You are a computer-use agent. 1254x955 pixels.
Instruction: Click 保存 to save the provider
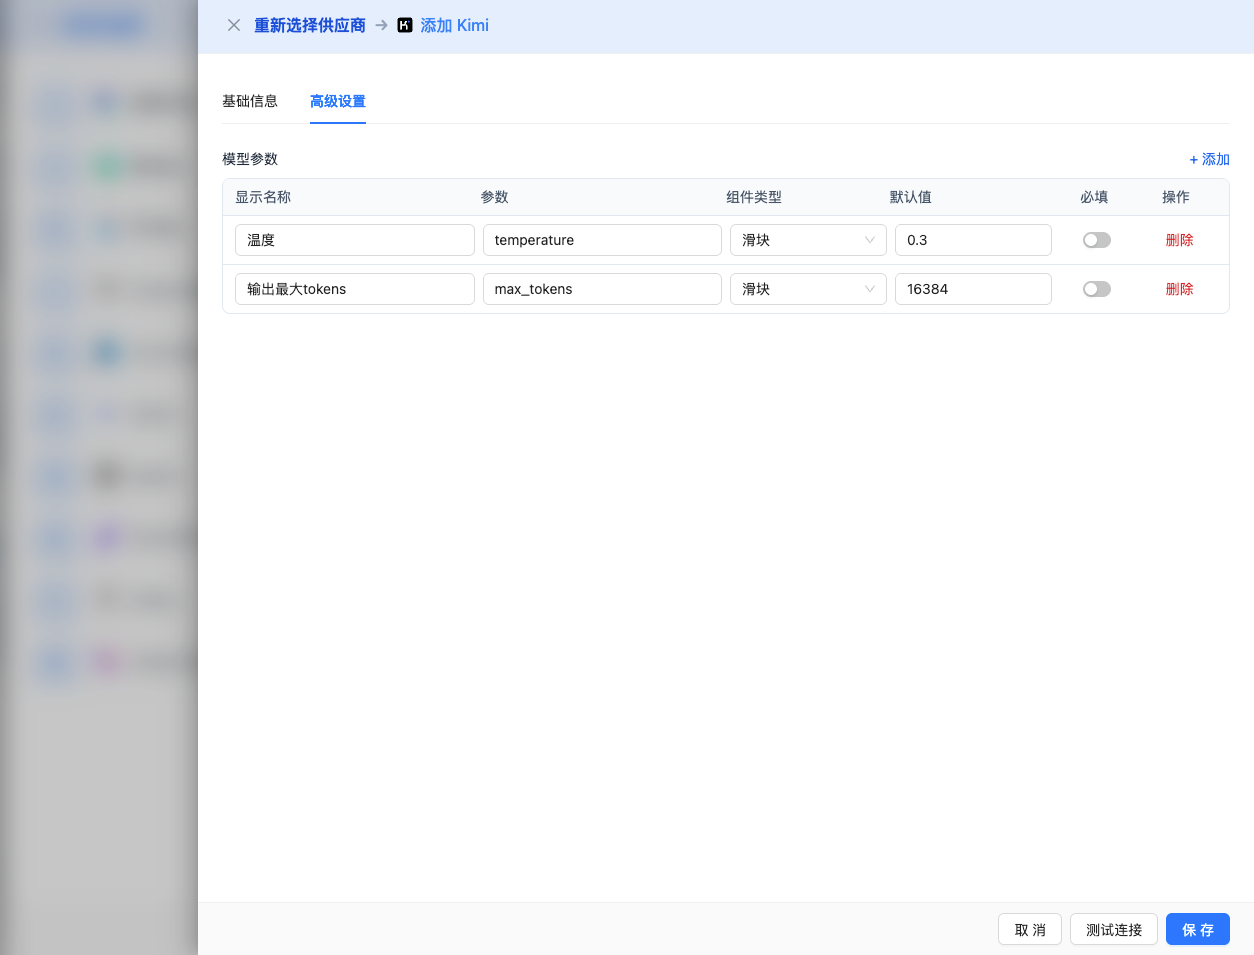click(1197, 929)
